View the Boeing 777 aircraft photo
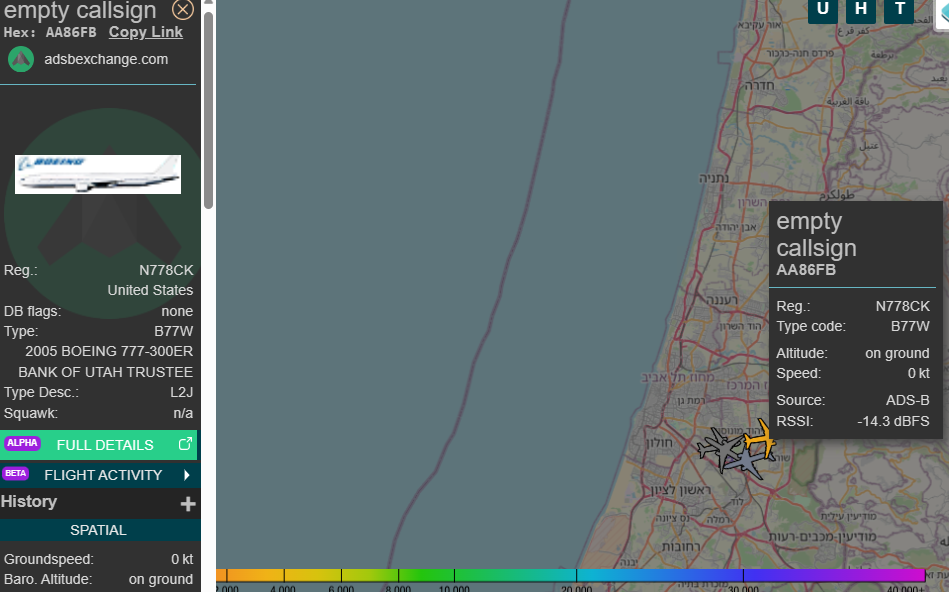The image size is (949, 592). 98,174
